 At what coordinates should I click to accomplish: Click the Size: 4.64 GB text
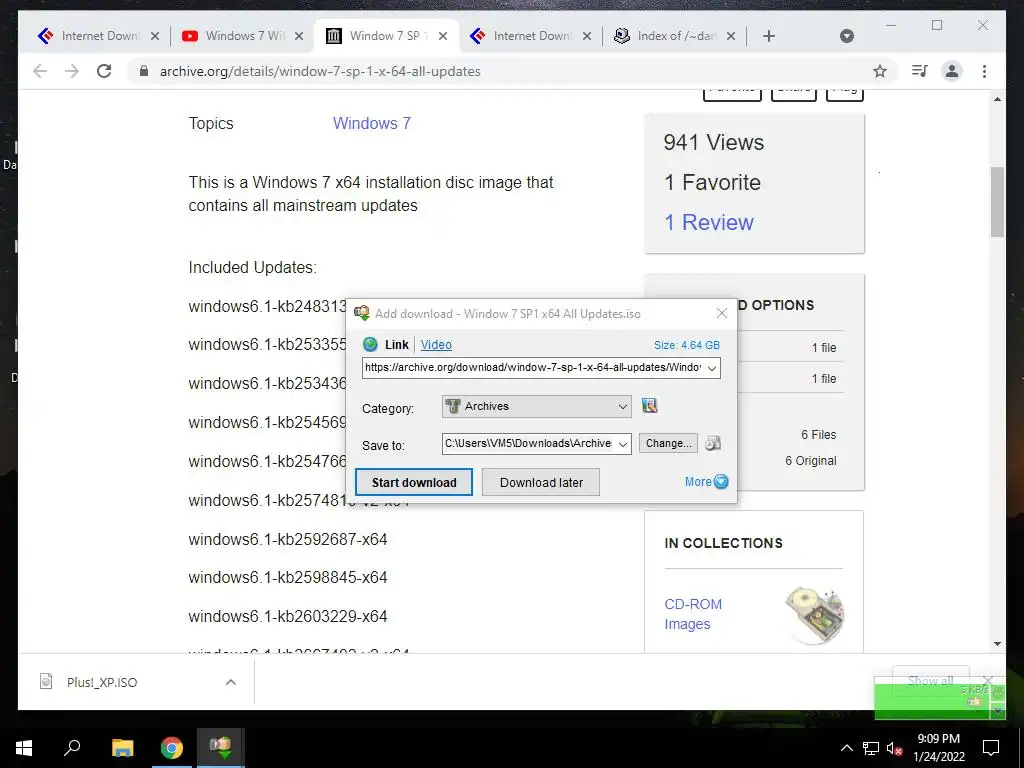686,345
